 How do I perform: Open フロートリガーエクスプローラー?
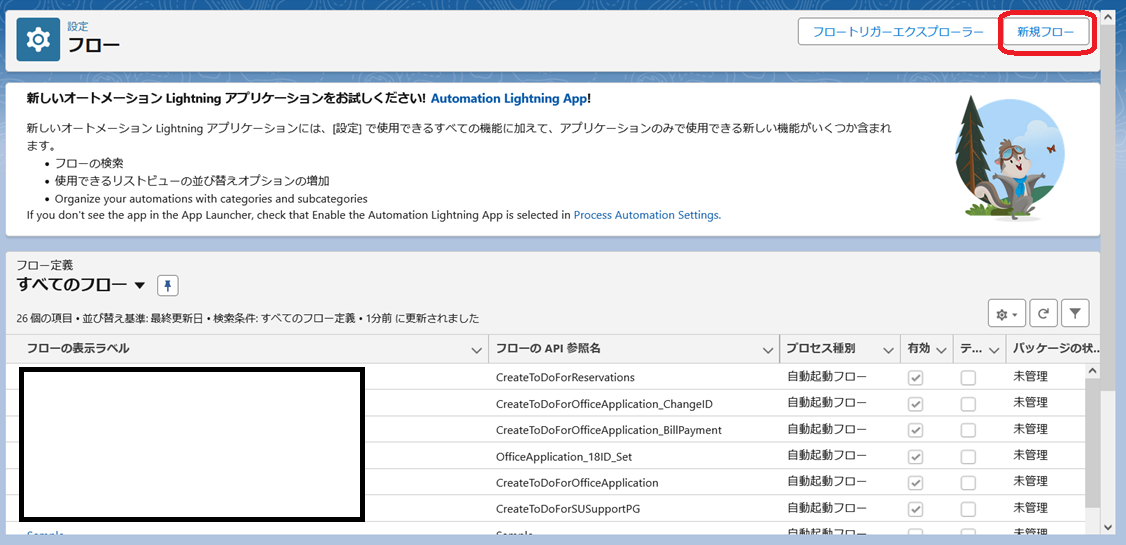click(898, 32)
